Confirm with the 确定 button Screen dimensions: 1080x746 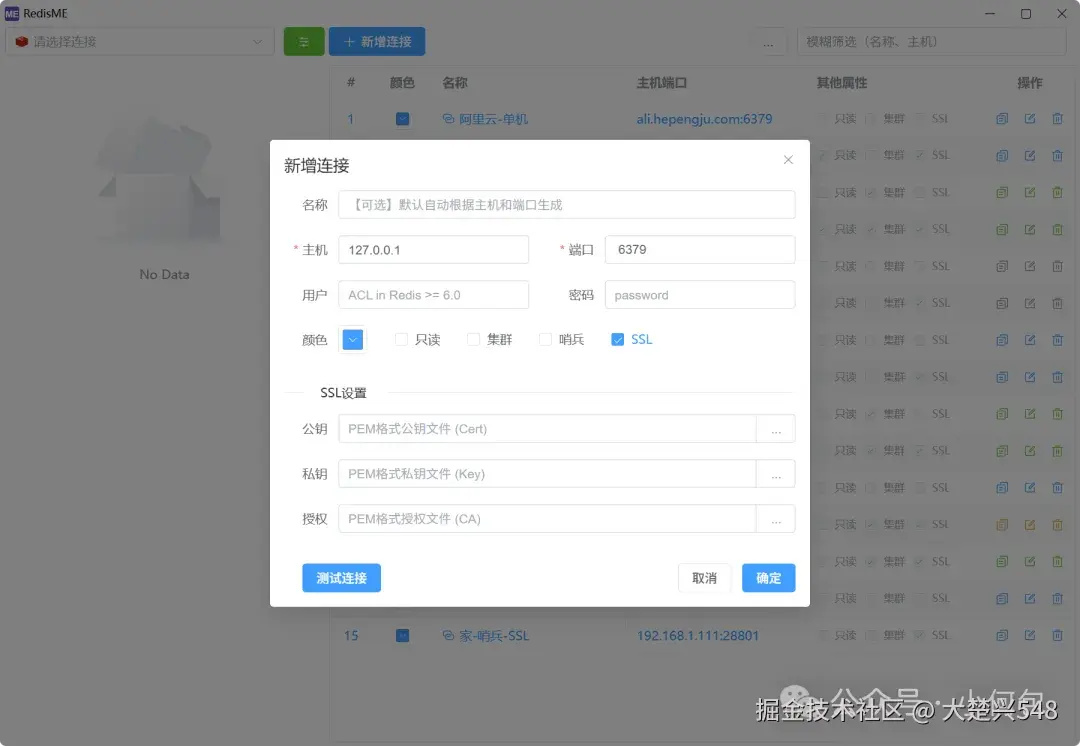click(x=769, y=578)
